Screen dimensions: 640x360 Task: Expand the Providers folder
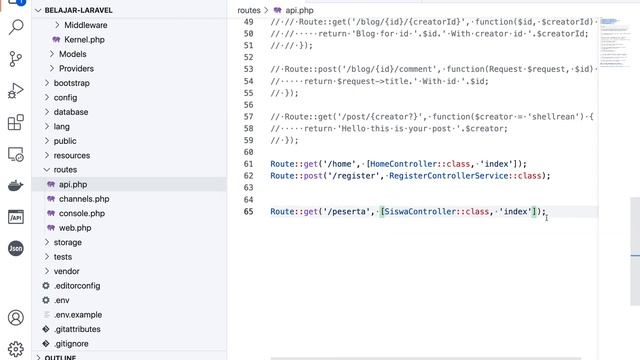[x=52, y=69]
